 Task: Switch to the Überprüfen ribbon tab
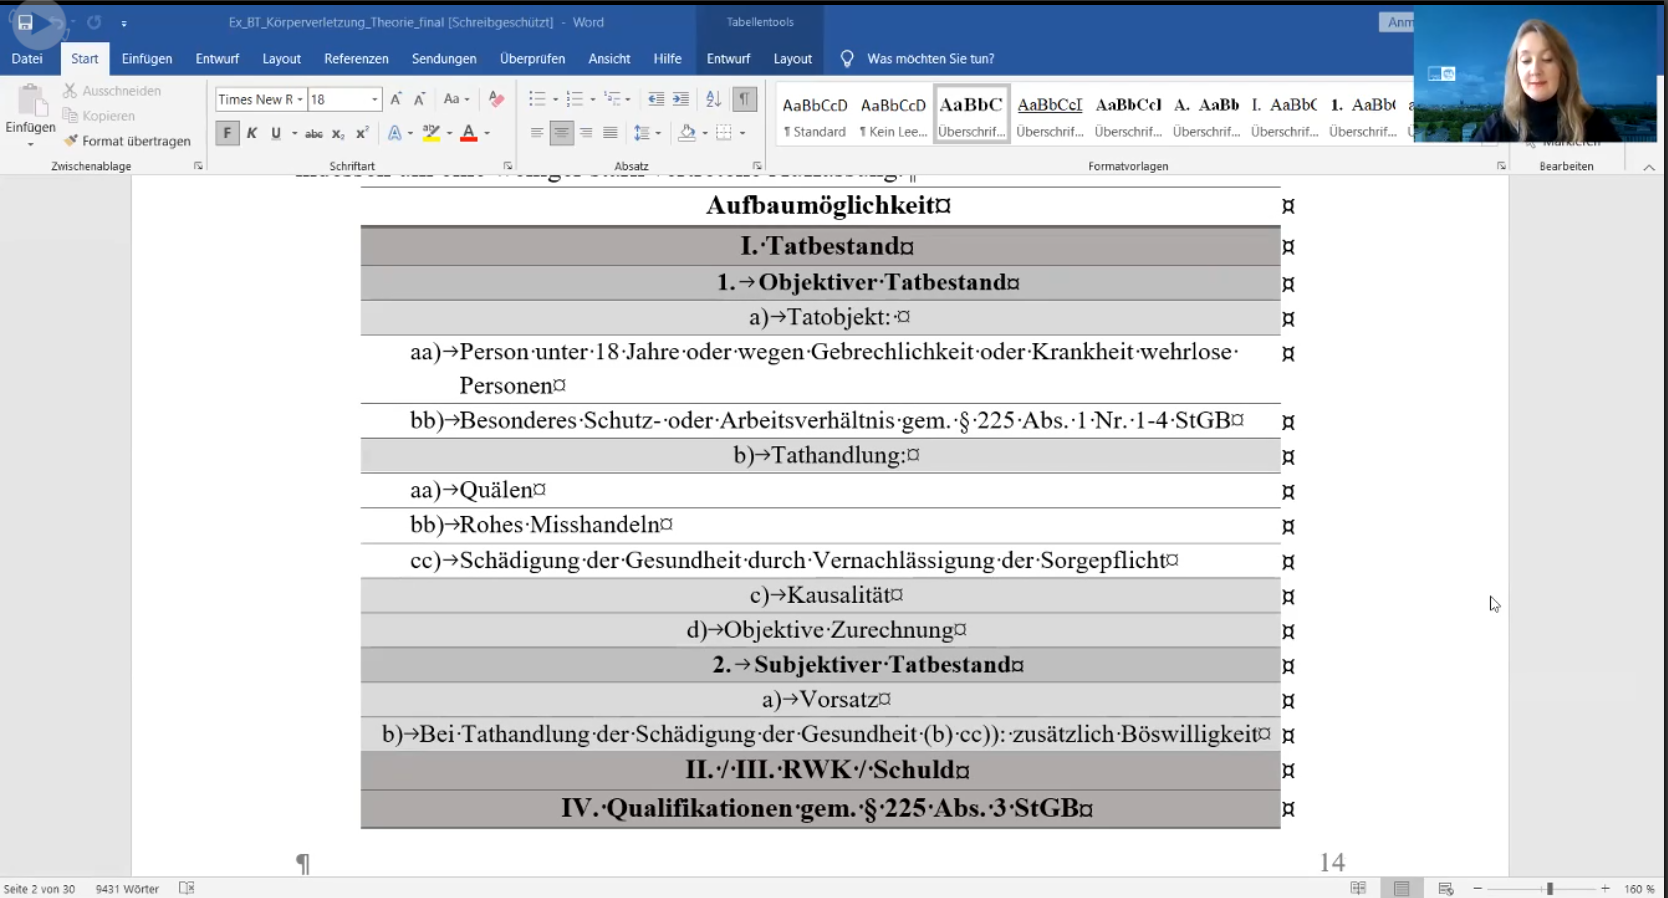(532, 59)
